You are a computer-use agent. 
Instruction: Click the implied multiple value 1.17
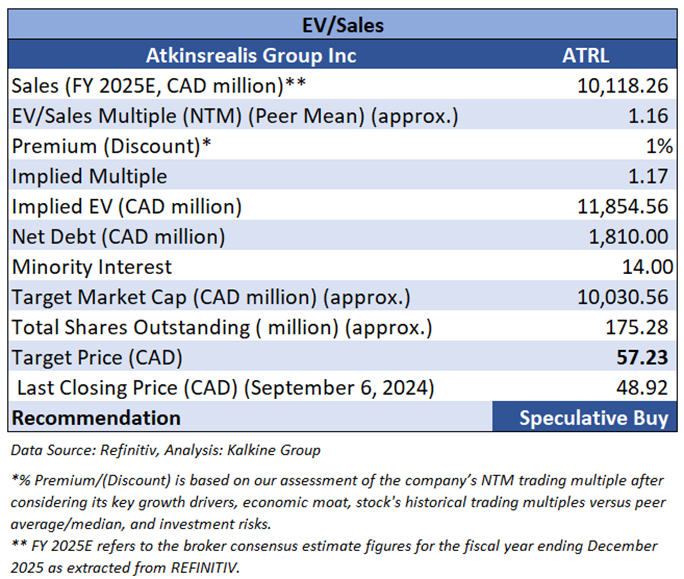click(x=648, y=176)
